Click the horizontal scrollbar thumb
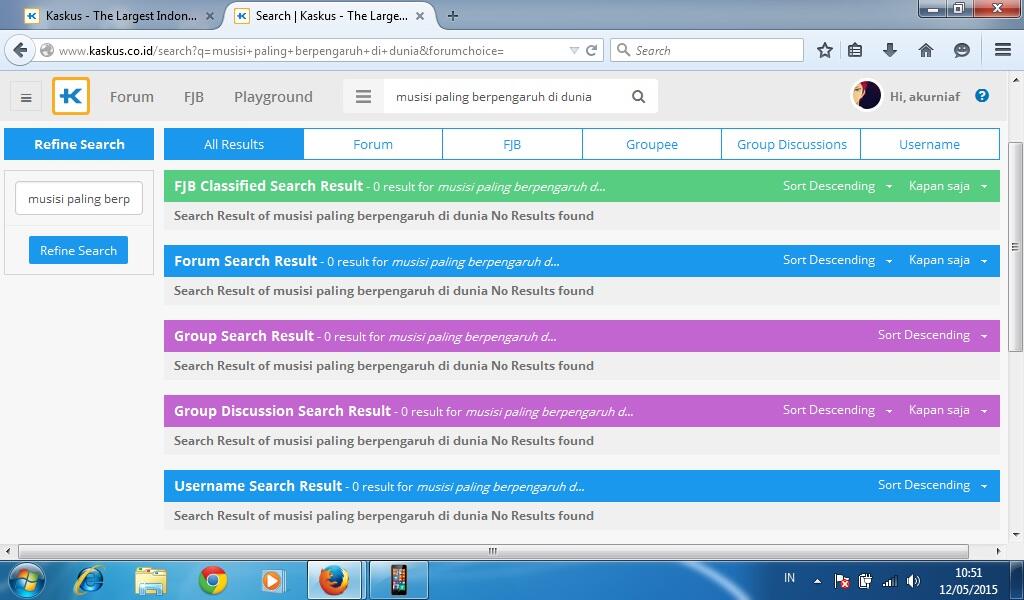 tap(493, 551)
